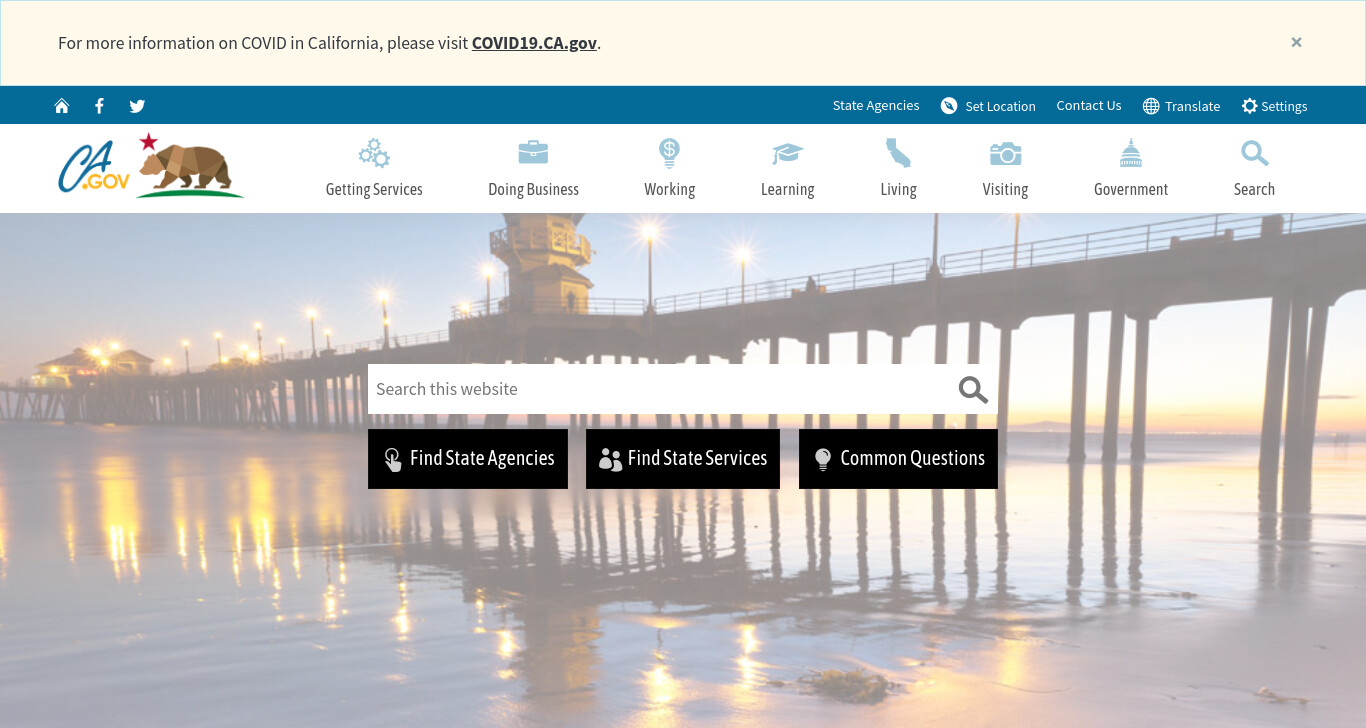The height and width of the screenshot is (728, 1366).
Task: Click the Doing Business briefcase icon
Action: (533, 152)
